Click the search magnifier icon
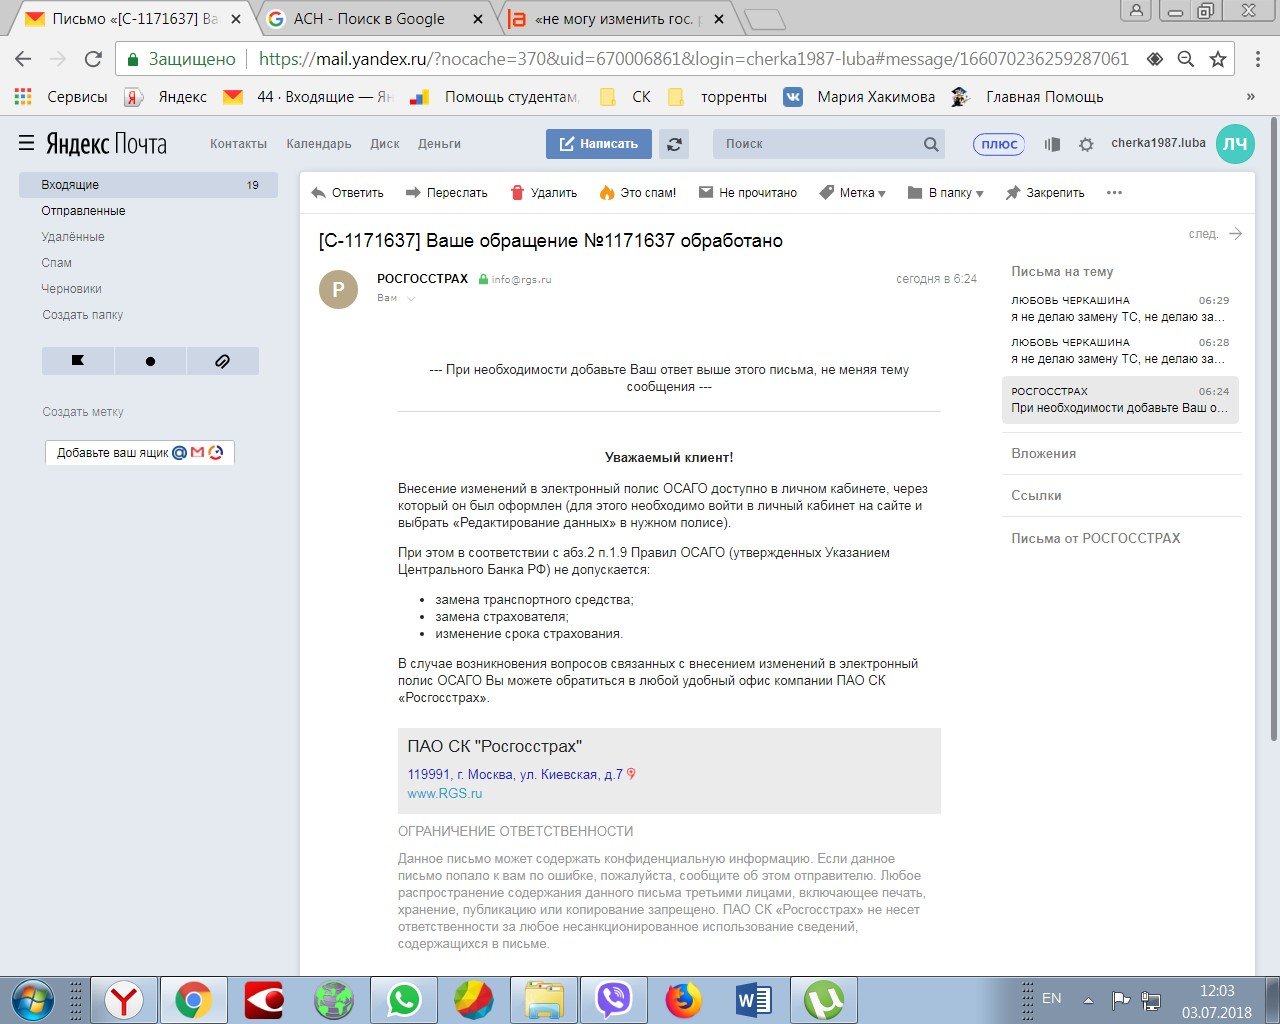This screenshot has width=1280, height=1024. [x=931, y=144]
